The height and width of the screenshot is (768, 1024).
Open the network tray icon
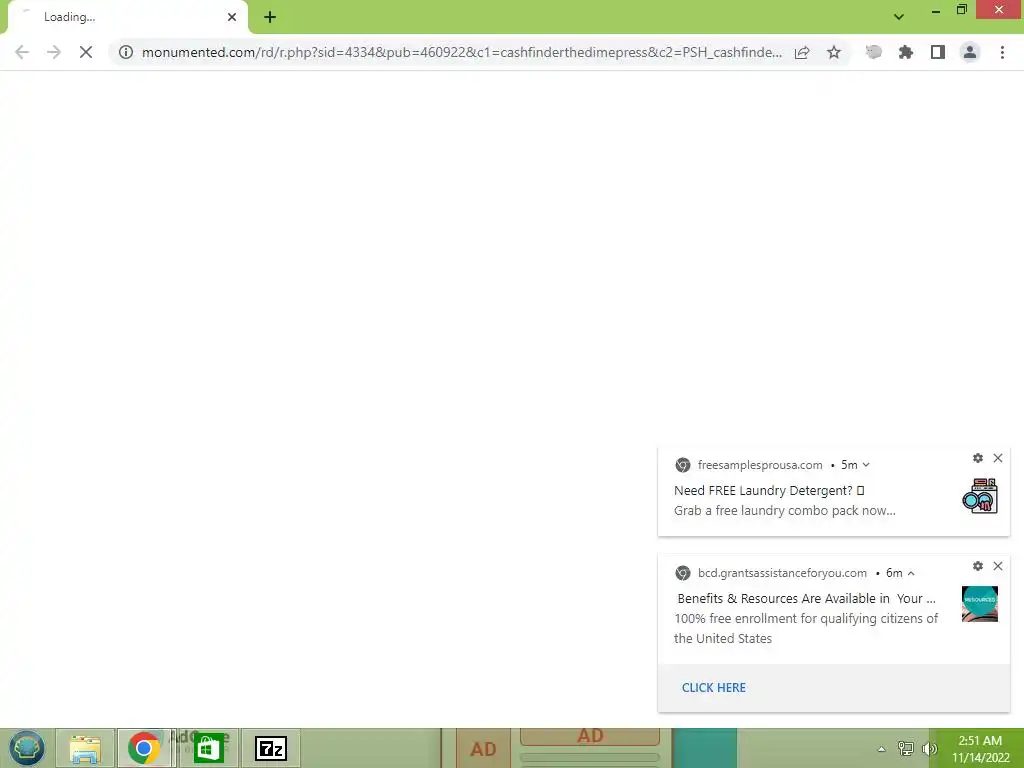coord(905,749)
